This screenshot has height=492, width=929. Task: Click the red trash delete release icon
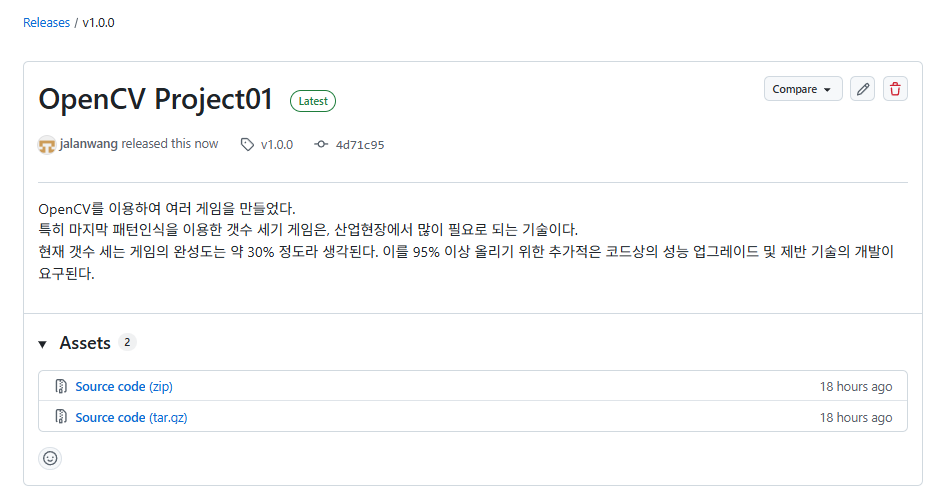tap(895, 89)
